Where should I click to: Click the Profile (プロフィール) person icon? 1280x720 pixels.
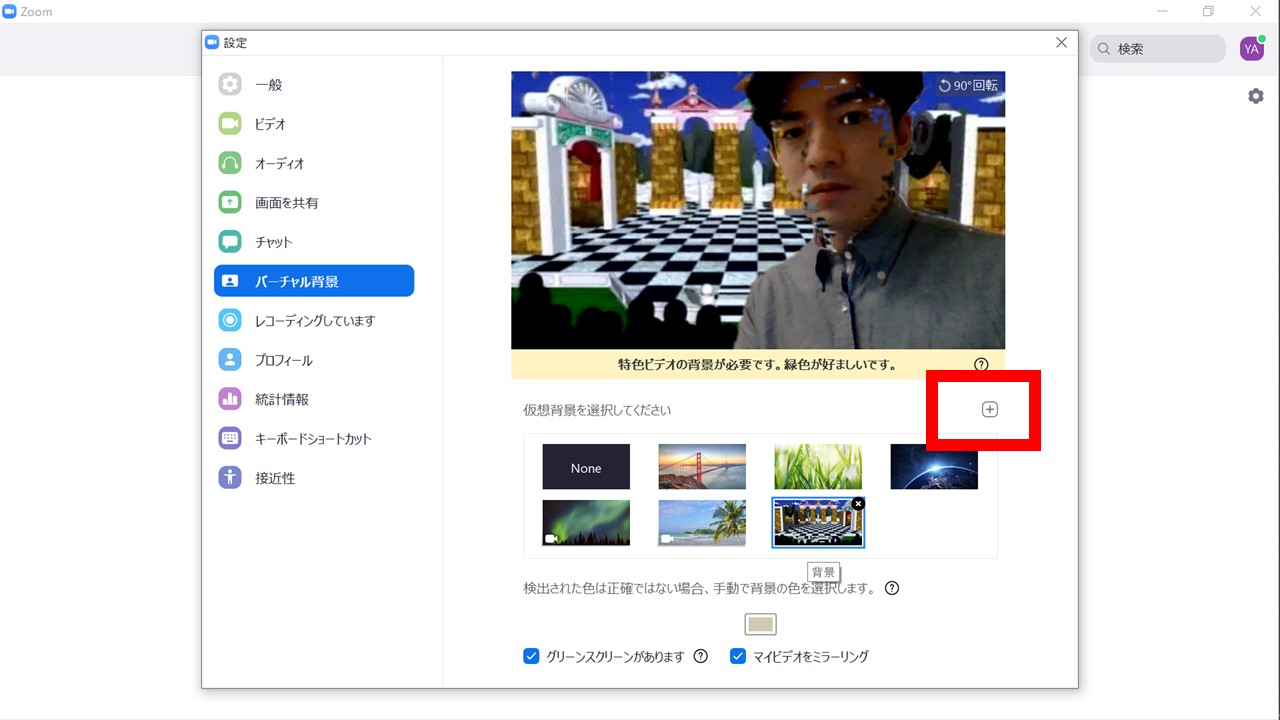pos(230,360)
